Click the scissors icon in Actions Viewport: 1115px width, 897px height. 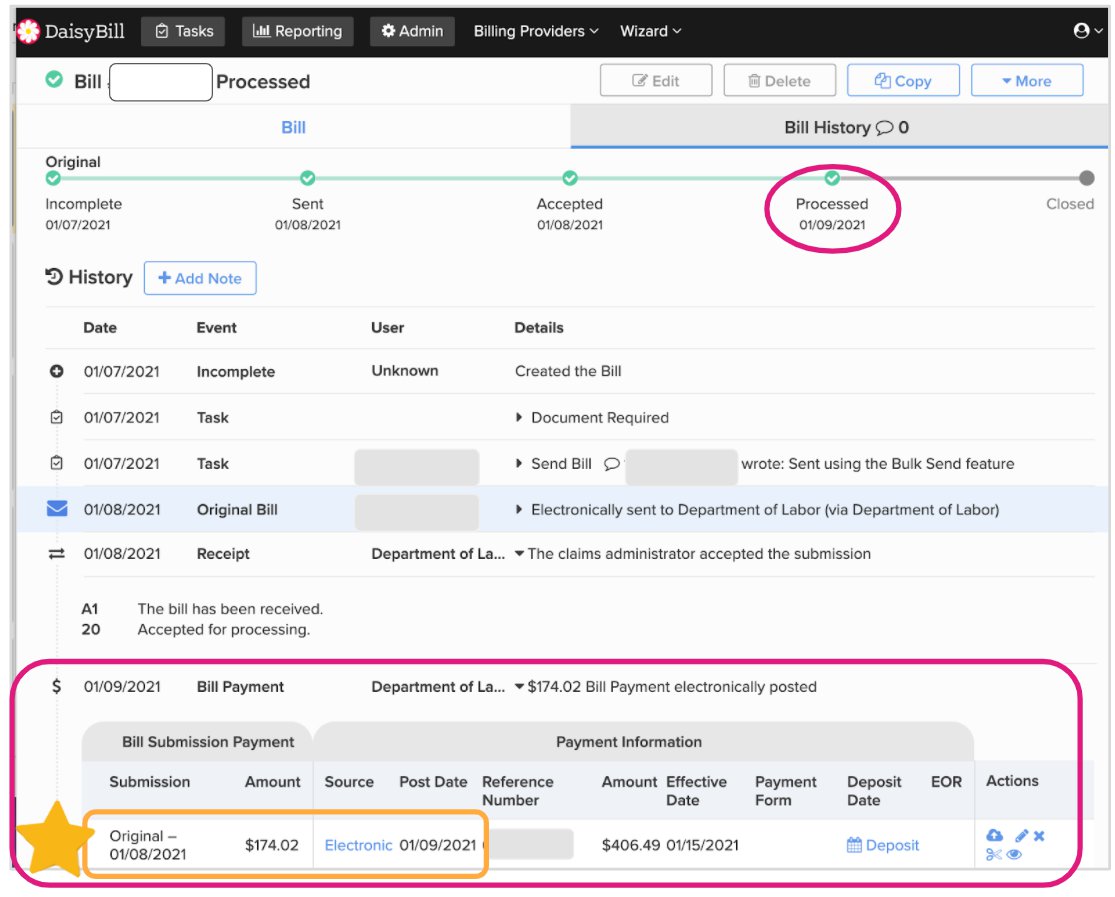click(x=993, y=854)
